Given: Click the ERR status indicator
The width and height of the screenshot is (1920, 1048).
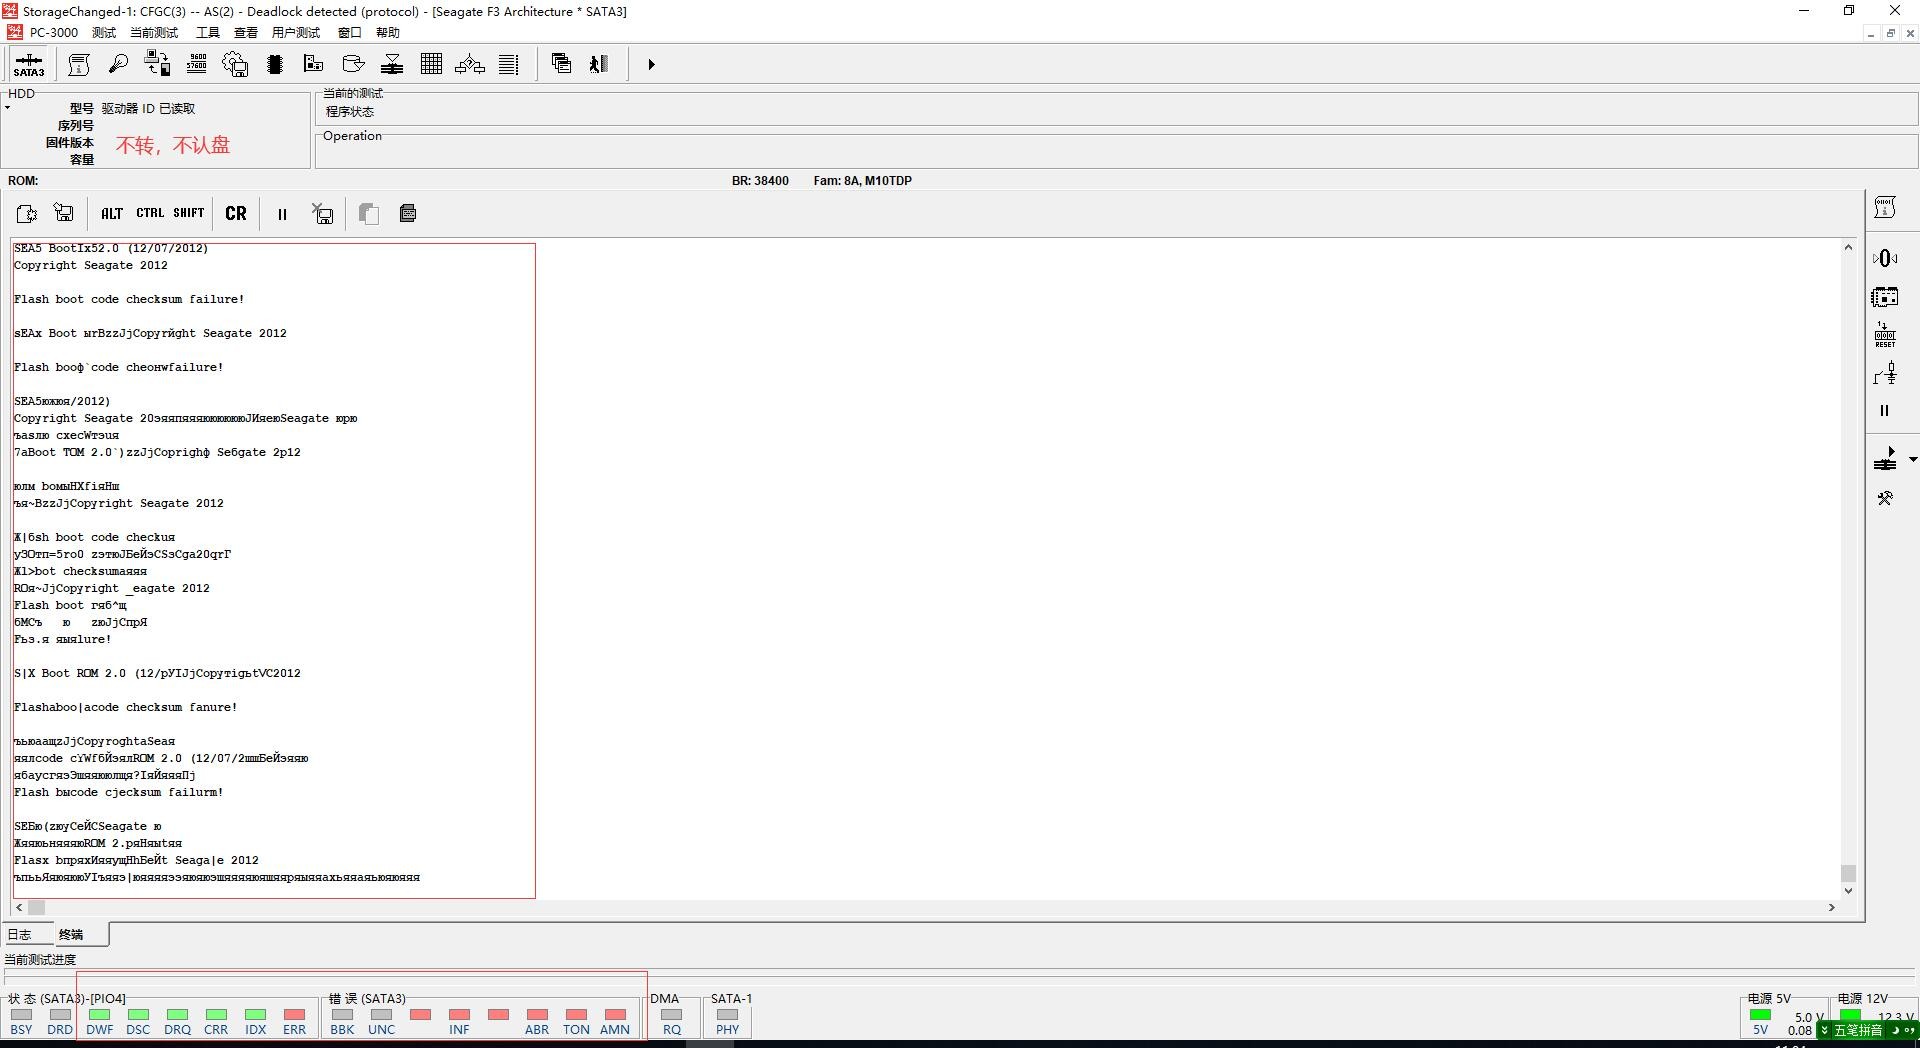Looking at the screenshot, I should pyautogui.click(x=294, y=1021).
